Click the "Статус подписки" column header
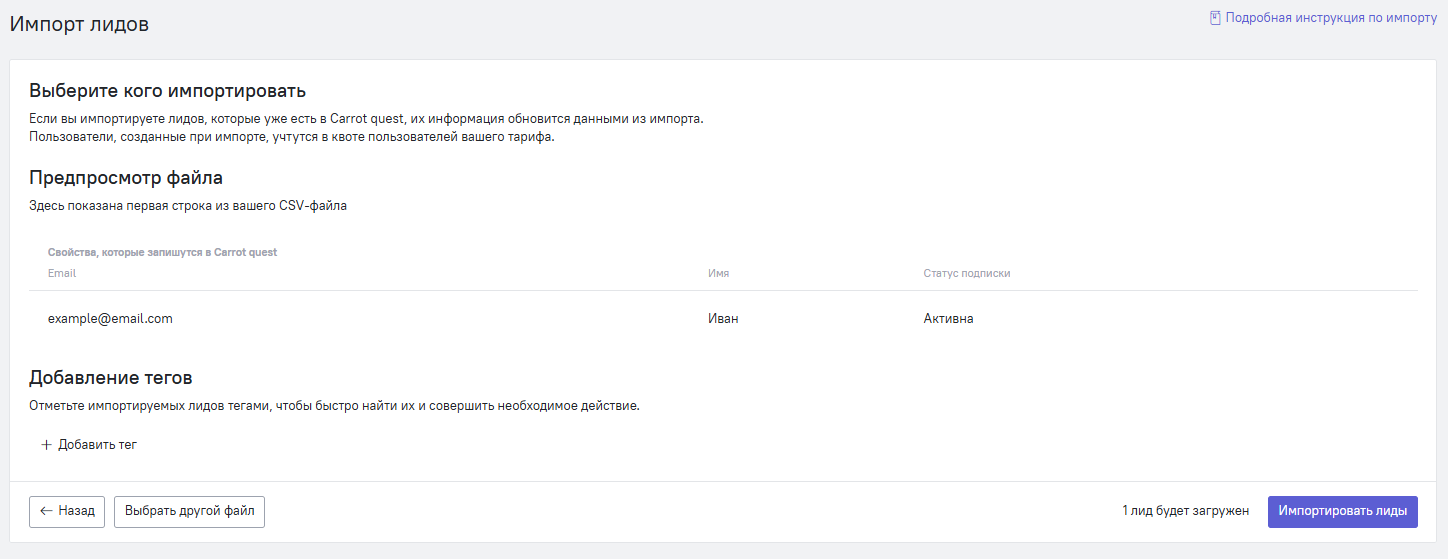 [x=966, y=273]
